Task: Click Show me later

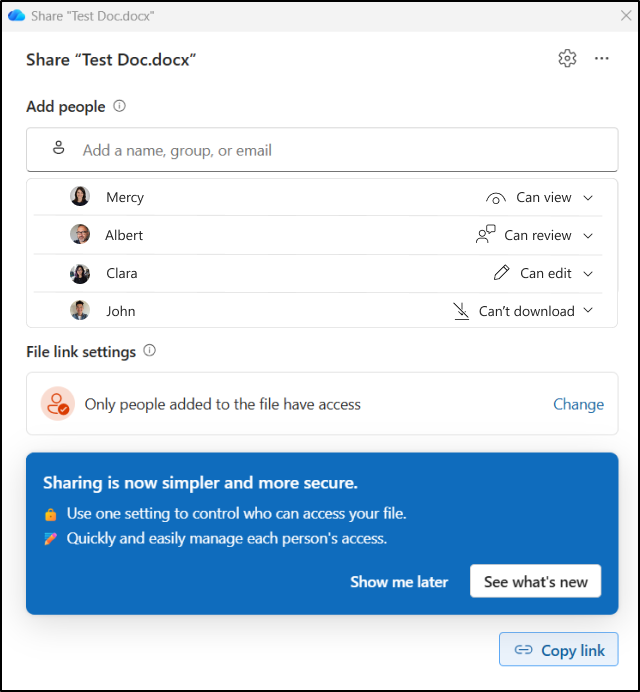Action: (399, 582)
